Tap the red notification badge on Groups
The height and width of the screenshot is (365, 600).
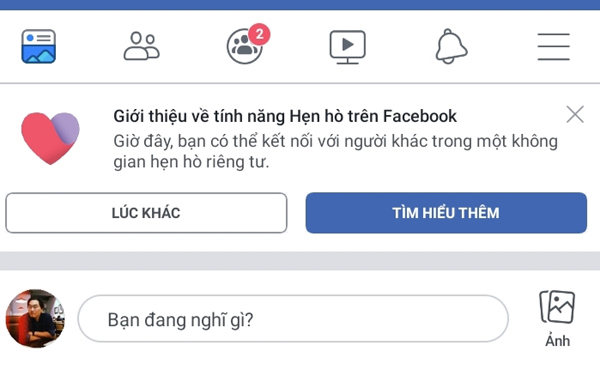point(259,34)
